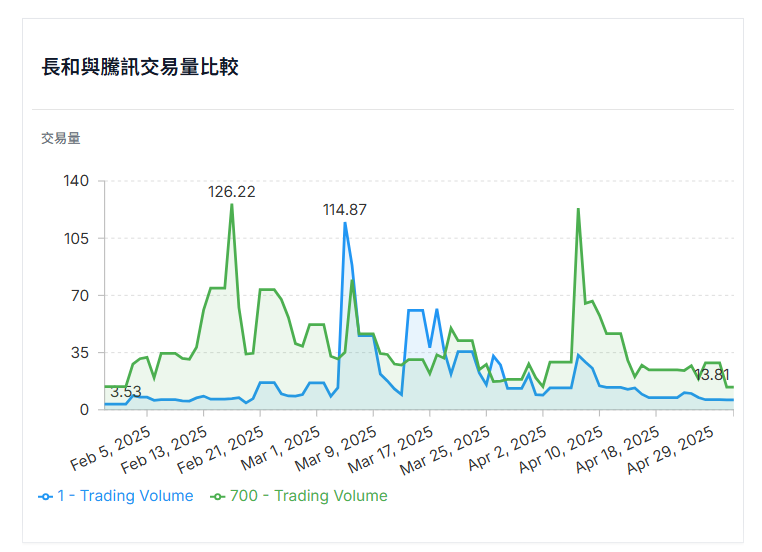Click the 105 y-axis tick label
762x552 pixels.
(76, 239)
